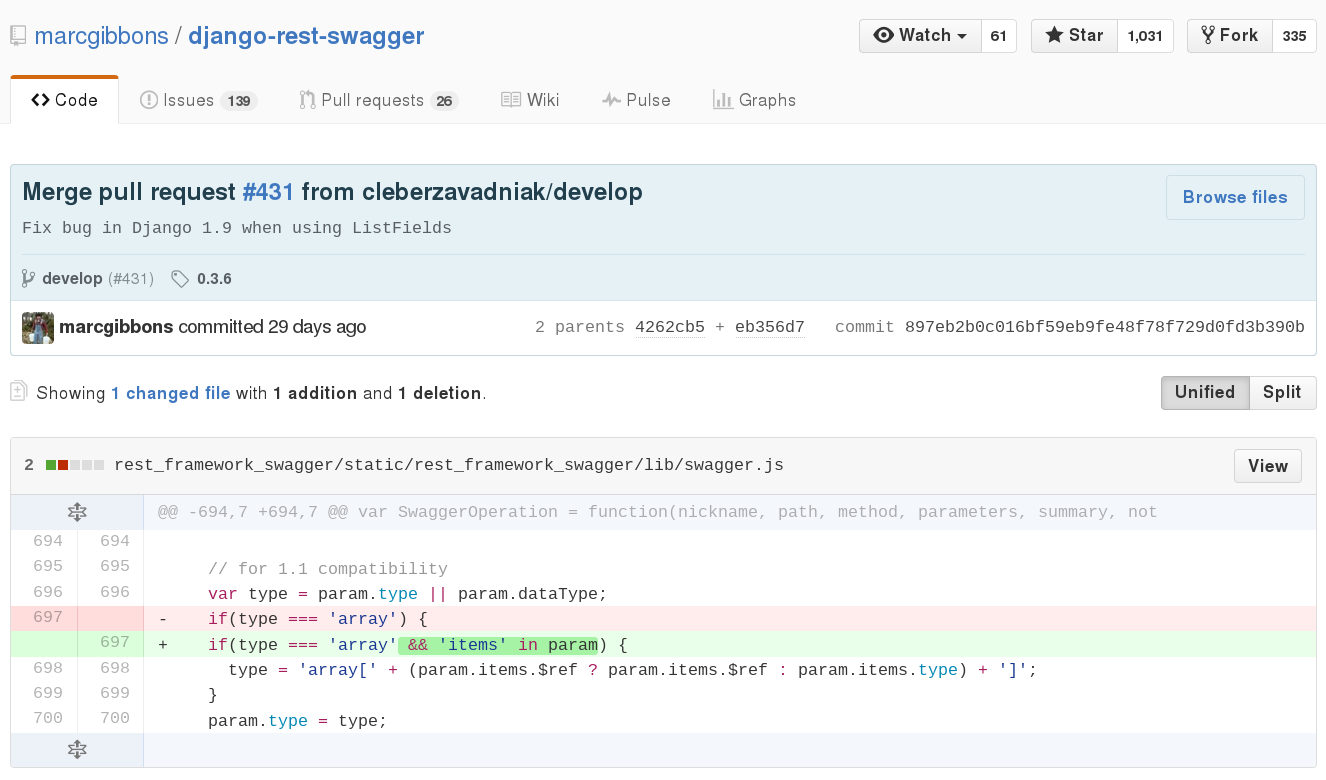Click the (#431) text next to develop
The image size is (1326, 780).
(x=131, y=278)
